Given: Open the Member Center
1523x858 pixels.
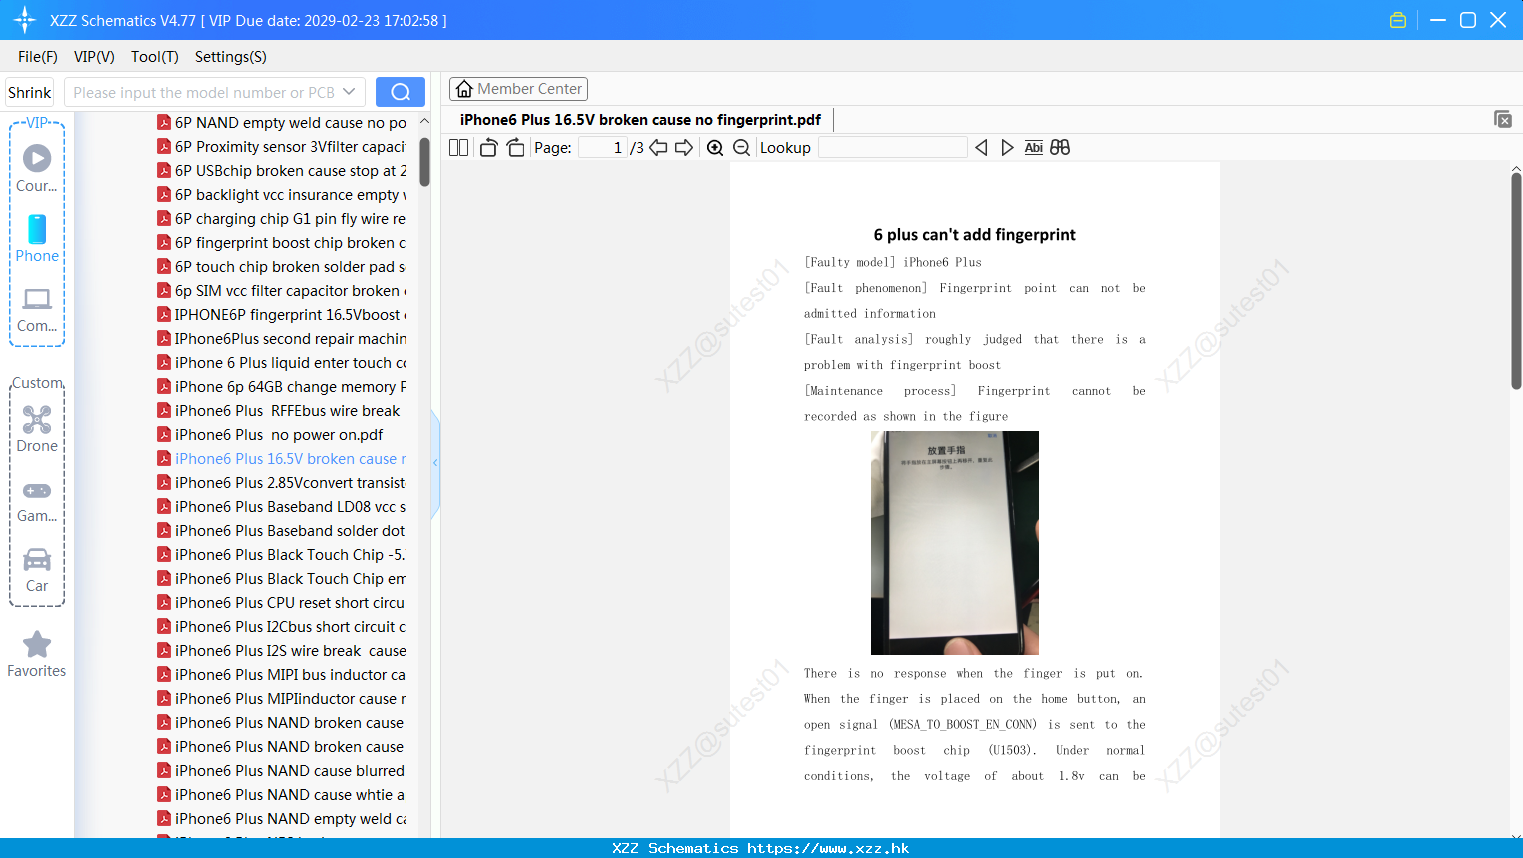Looking at the screenshot, I should pyautogui.click(x=518, y=89).
